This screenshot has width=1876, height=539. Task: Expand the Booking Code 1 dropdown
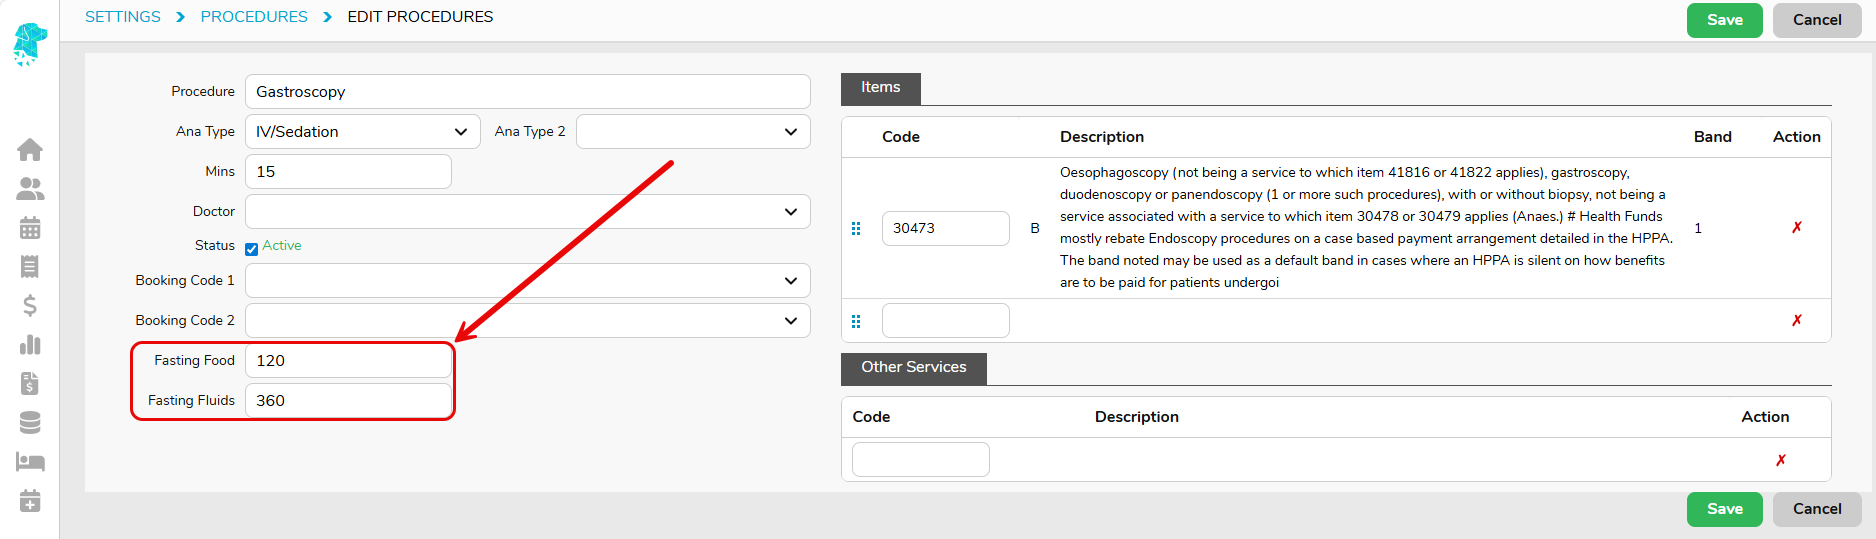click(527, 281)
